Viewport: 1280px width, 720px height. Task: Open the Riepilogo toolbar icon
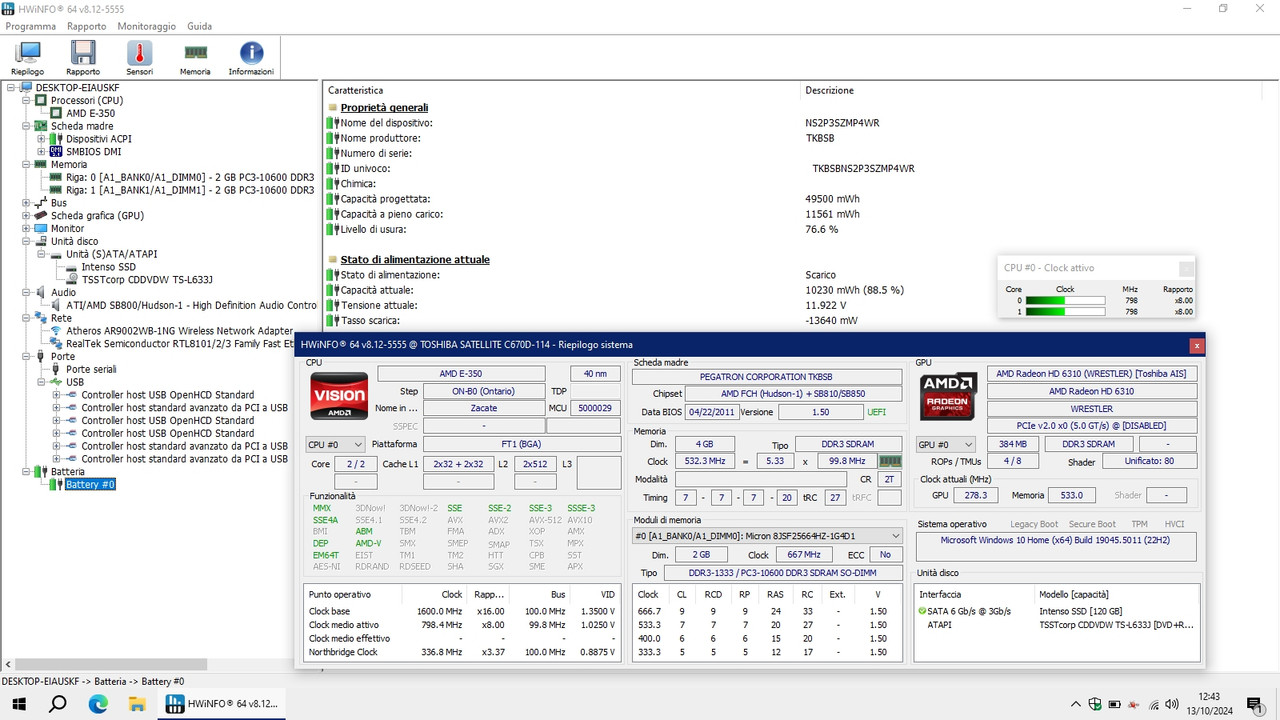coord(27,58)
